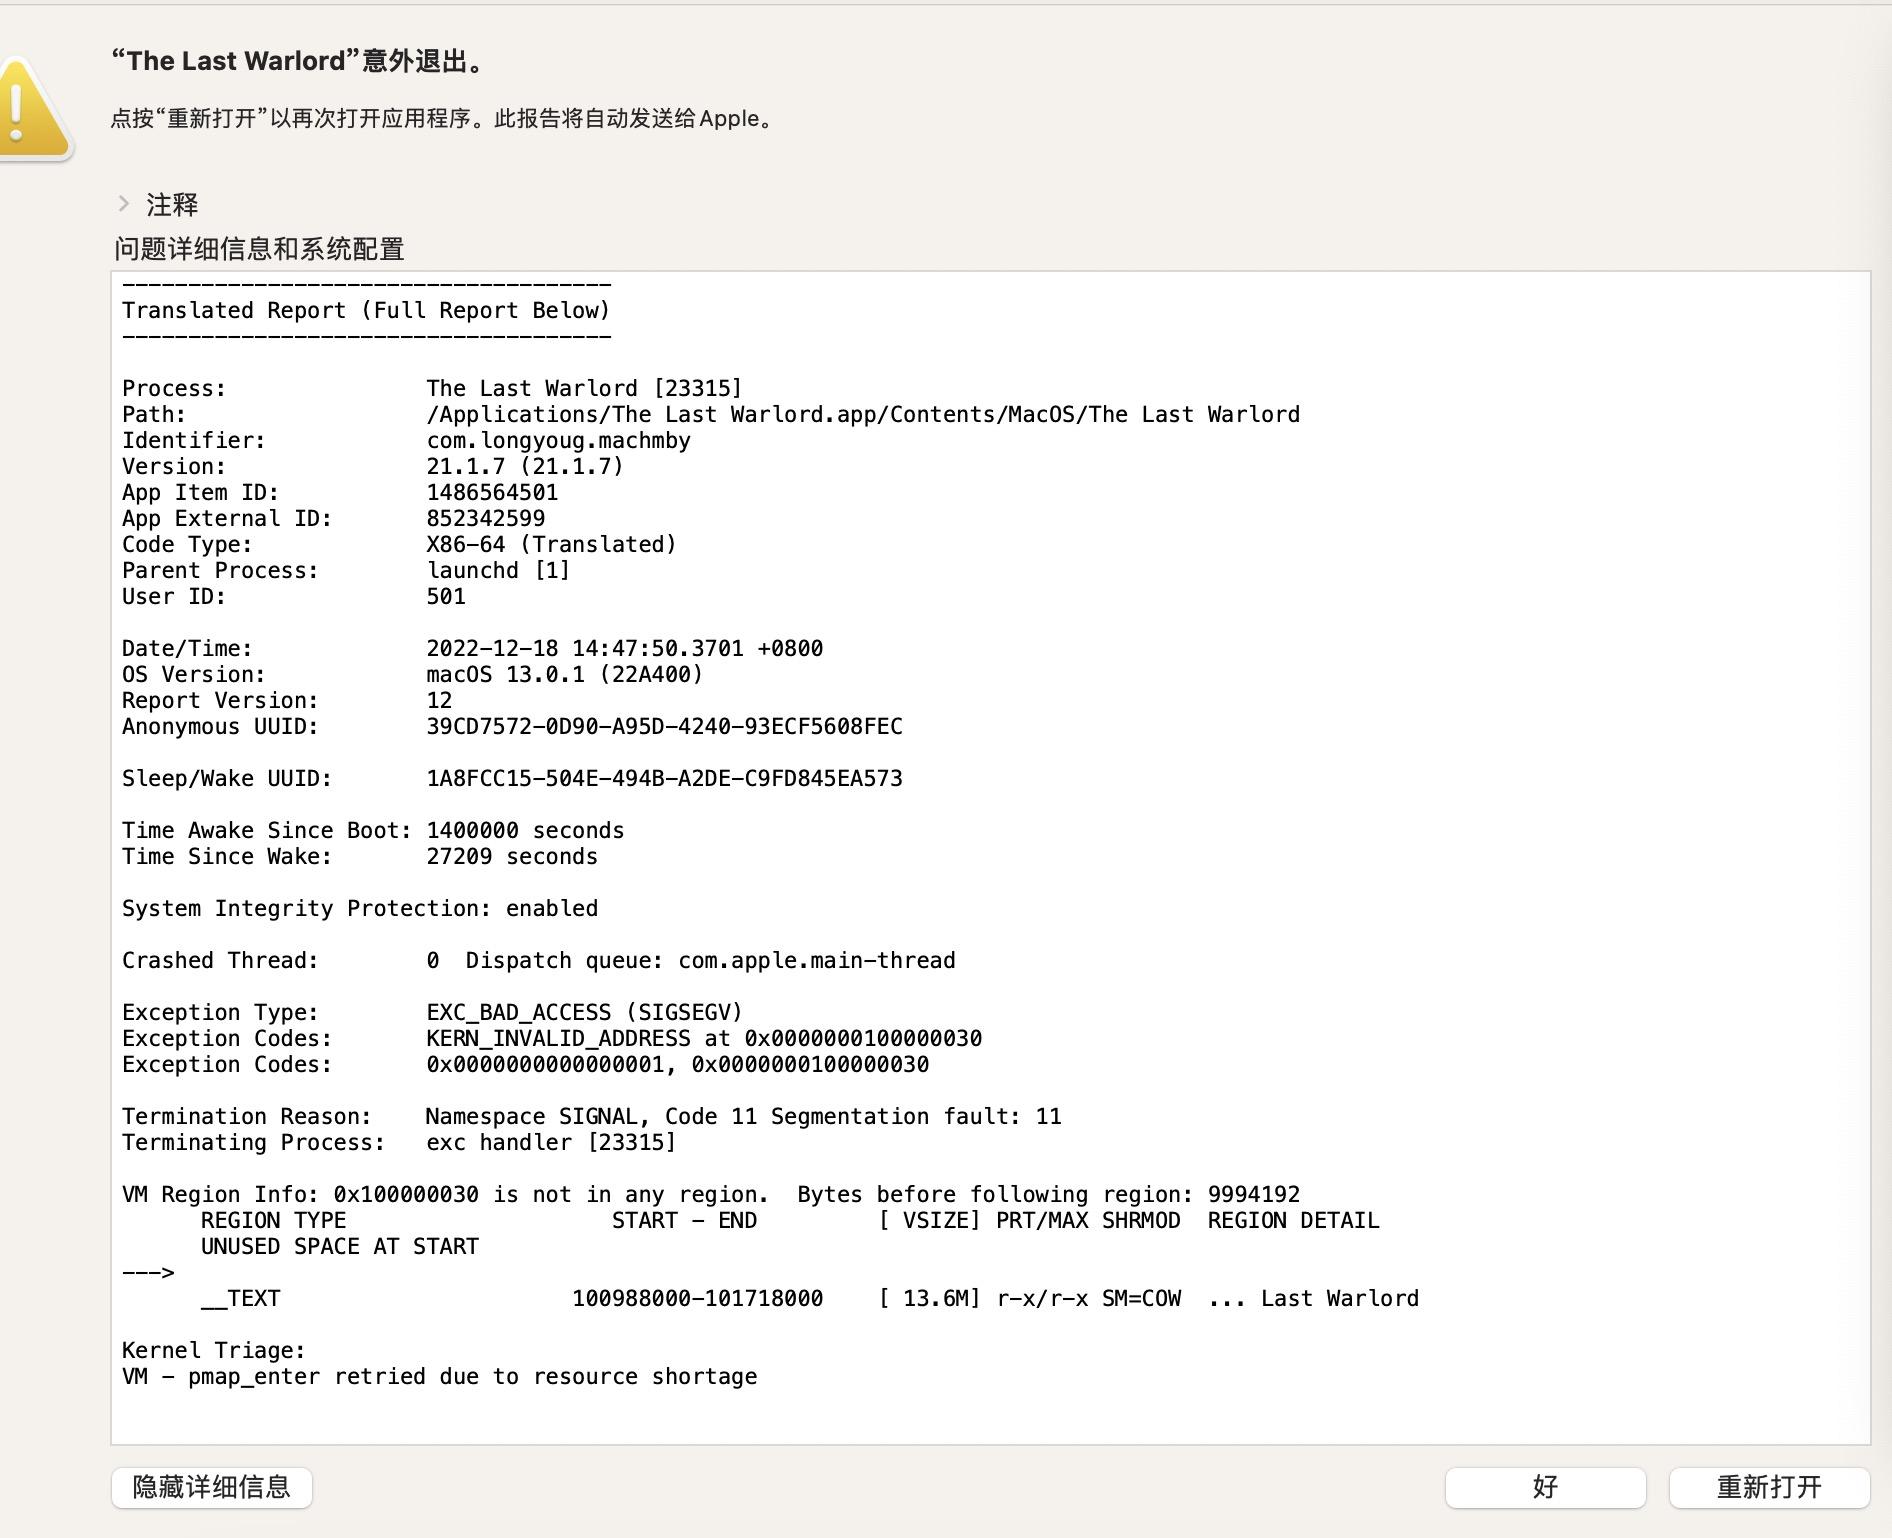Click the __TEXT region row

pyautogui.click(x=810, y=1298)
